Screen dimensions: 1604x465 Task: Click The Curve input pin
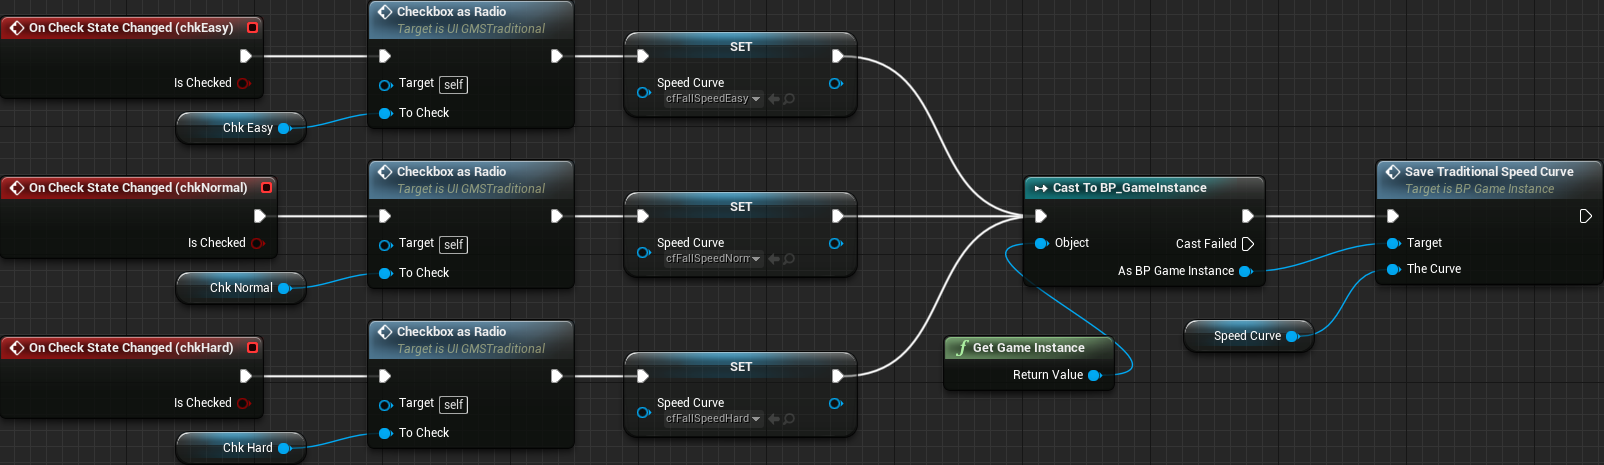(1393, 269)
